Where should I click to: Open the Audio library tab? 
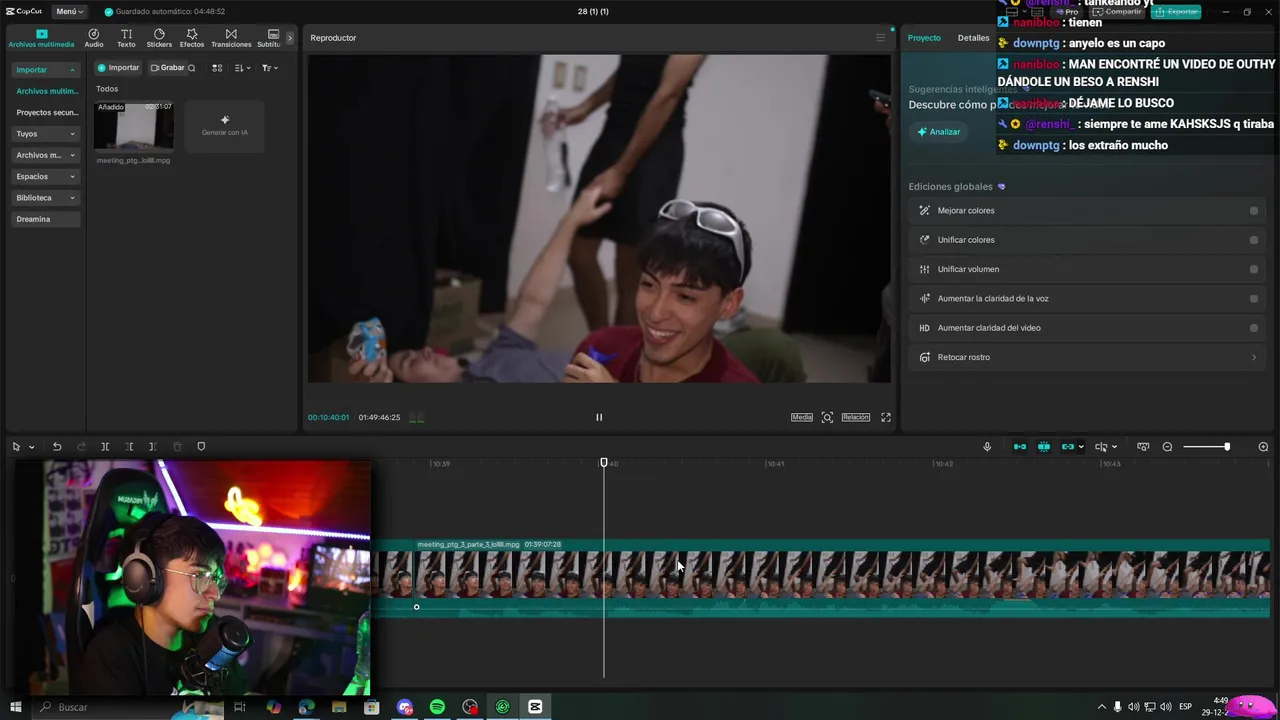tap(93, 38)
